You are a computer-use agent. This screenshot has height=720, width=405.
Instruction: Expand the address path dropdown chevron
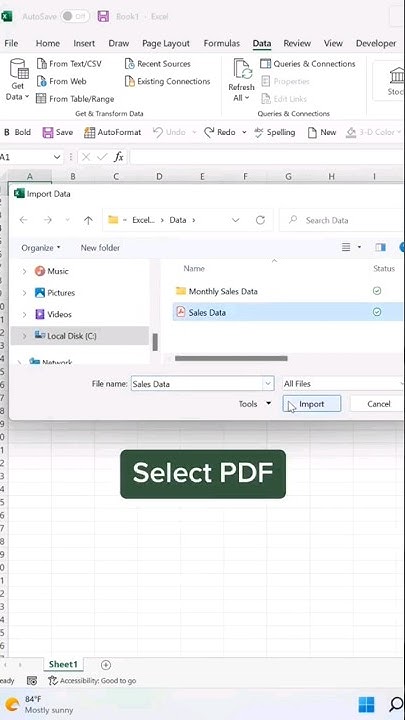(x=236, y=220)
